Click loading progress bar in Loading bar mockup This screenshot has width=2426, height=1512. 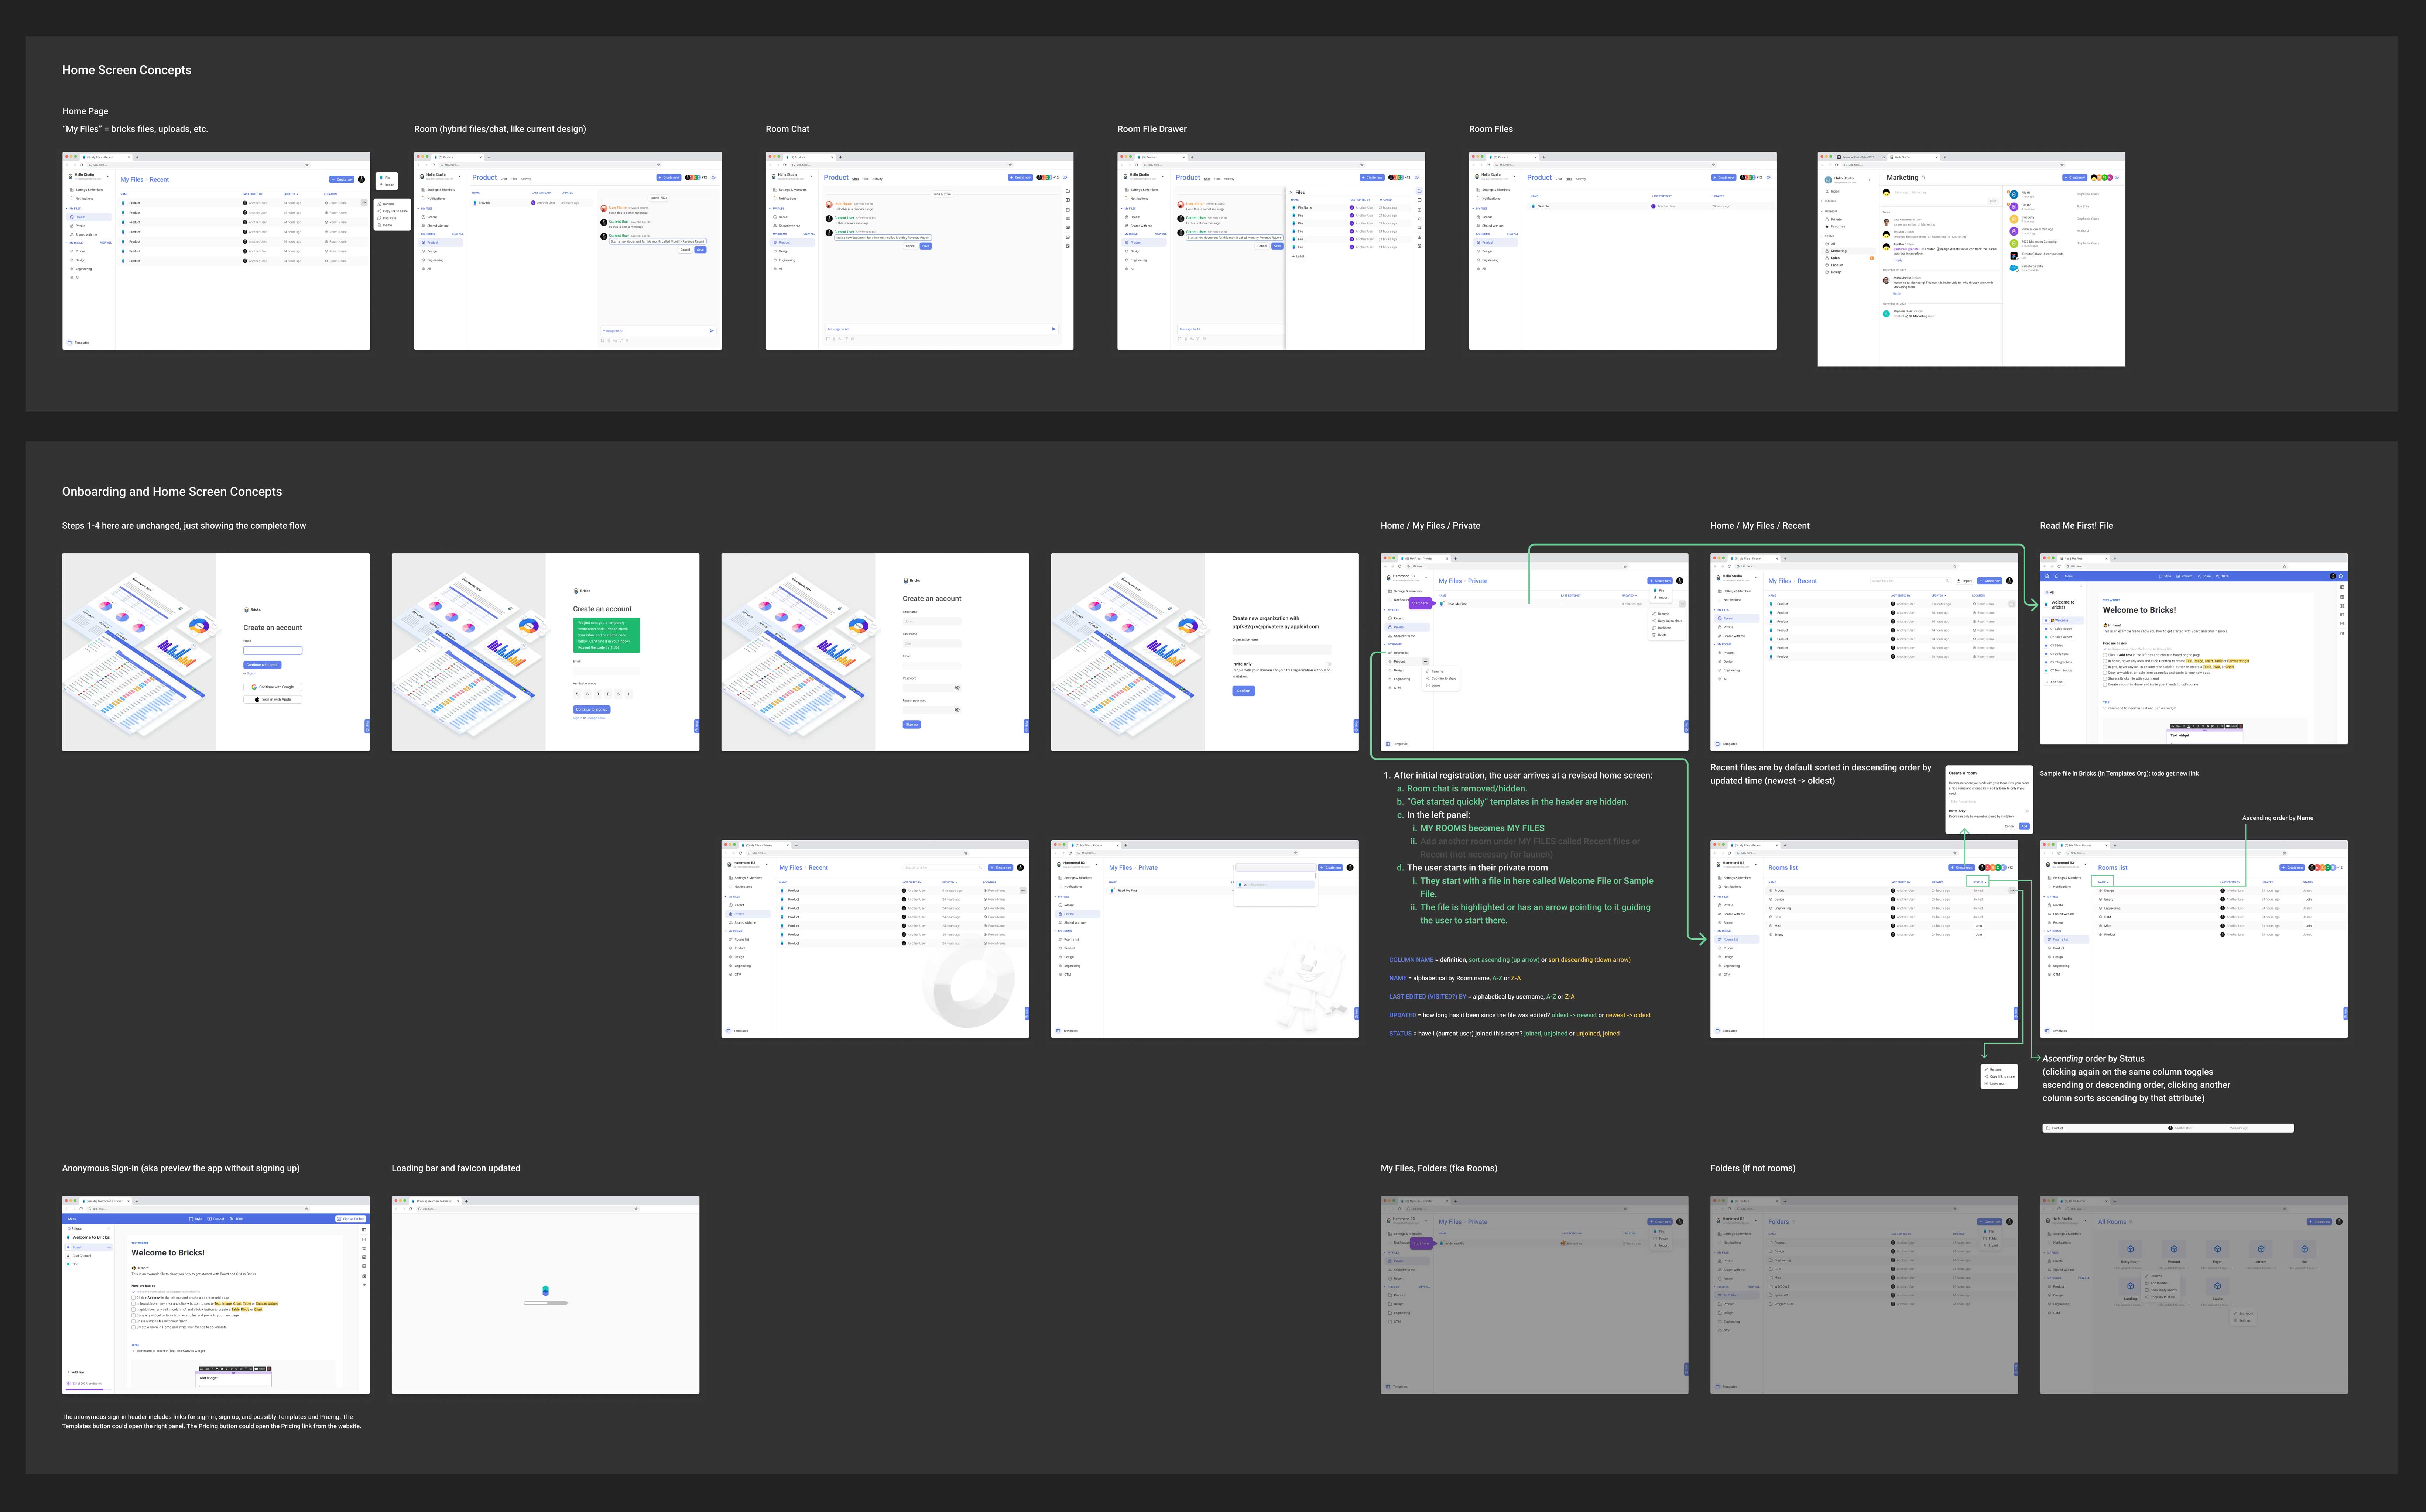(x=546, y=1303)
